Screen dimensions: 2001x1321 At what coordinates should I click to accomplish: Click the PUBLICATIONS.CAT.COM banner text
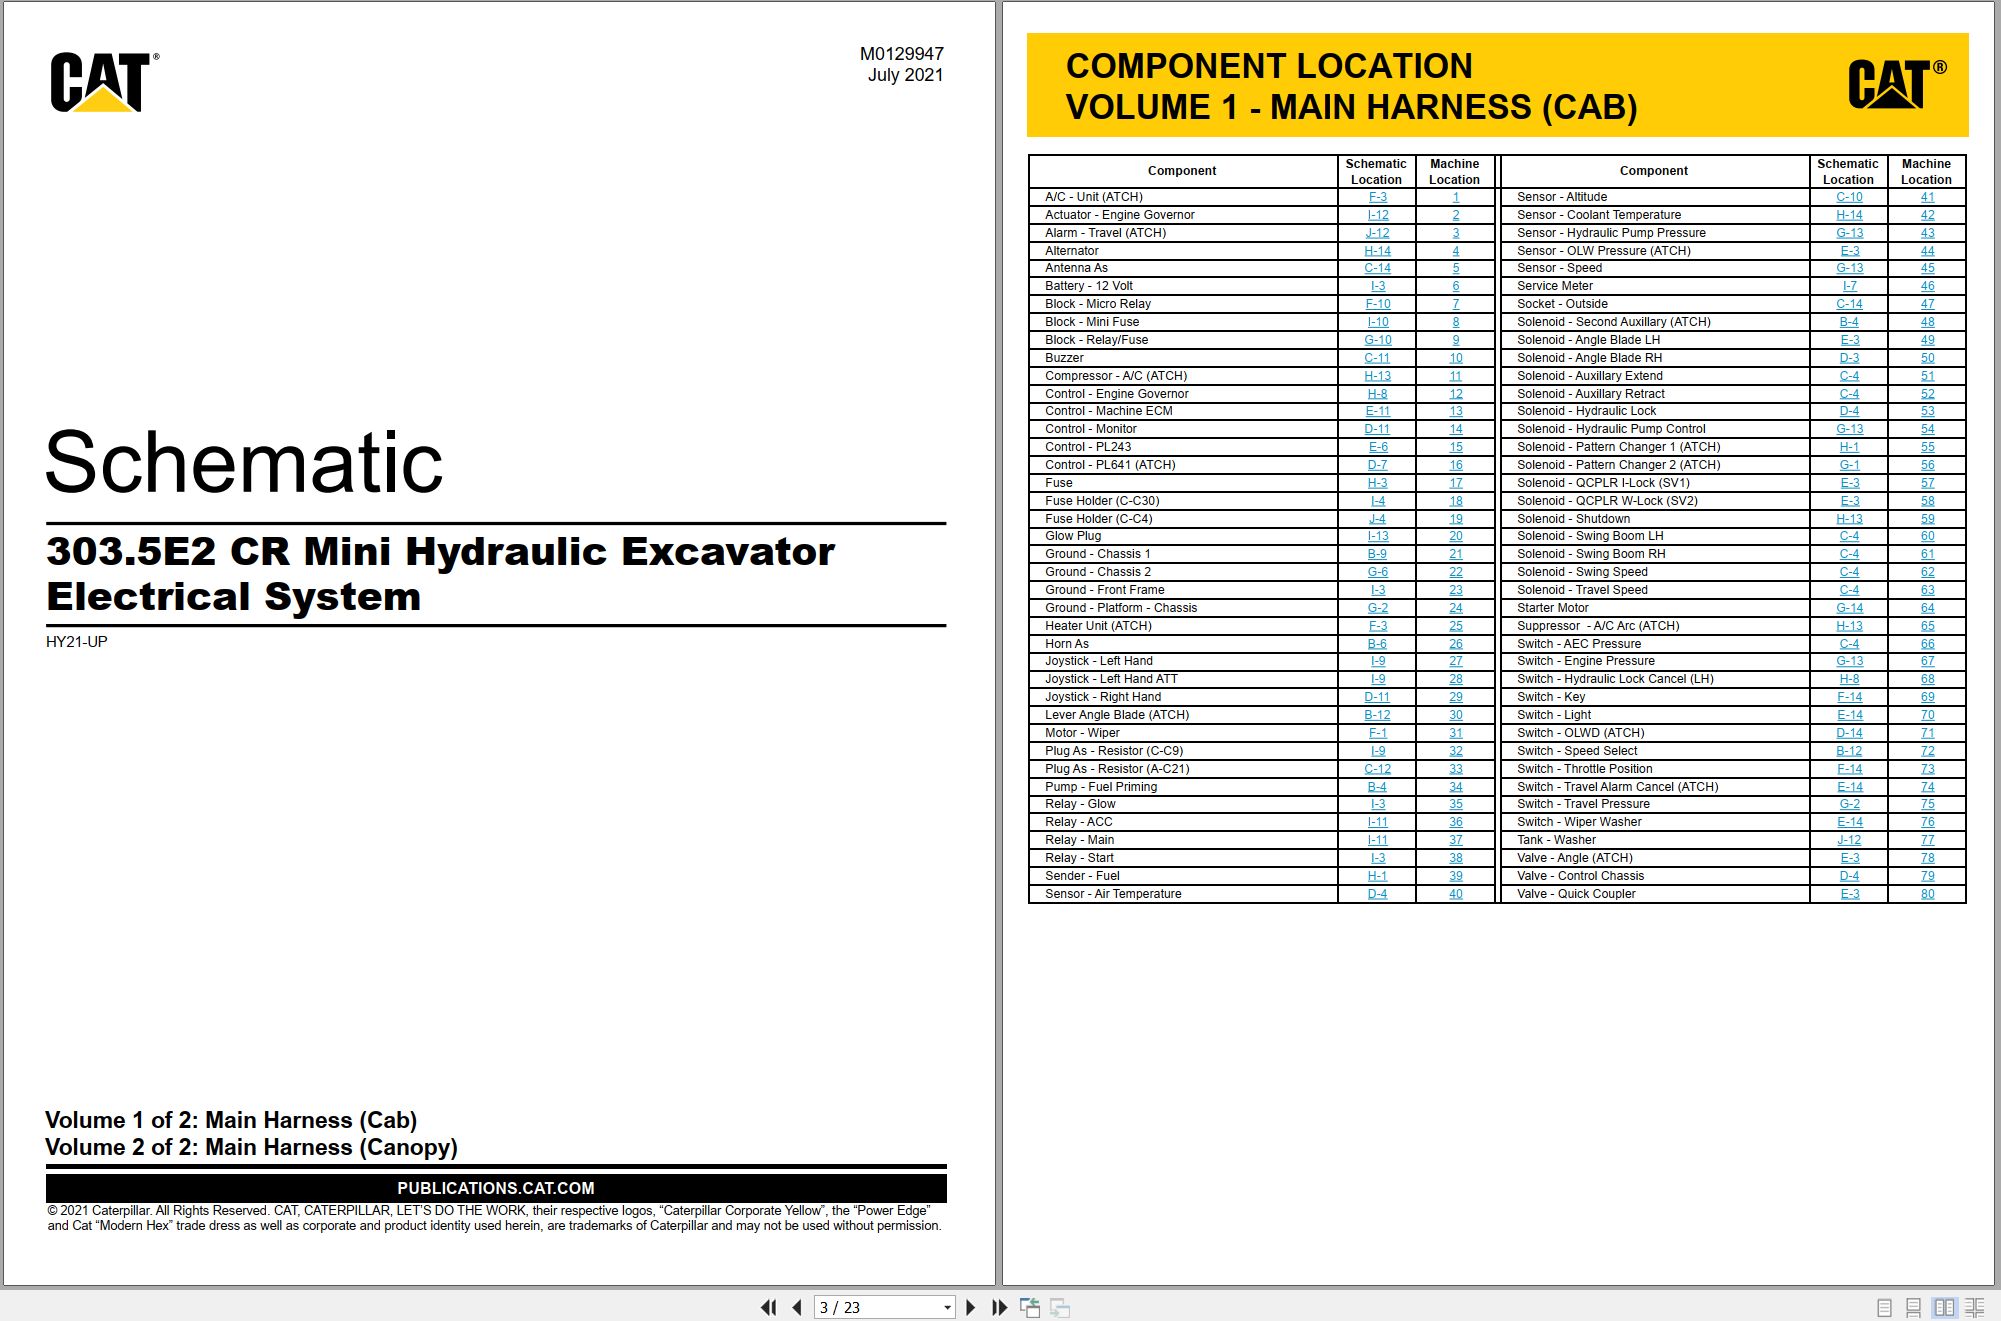(x=496, y=1188)
